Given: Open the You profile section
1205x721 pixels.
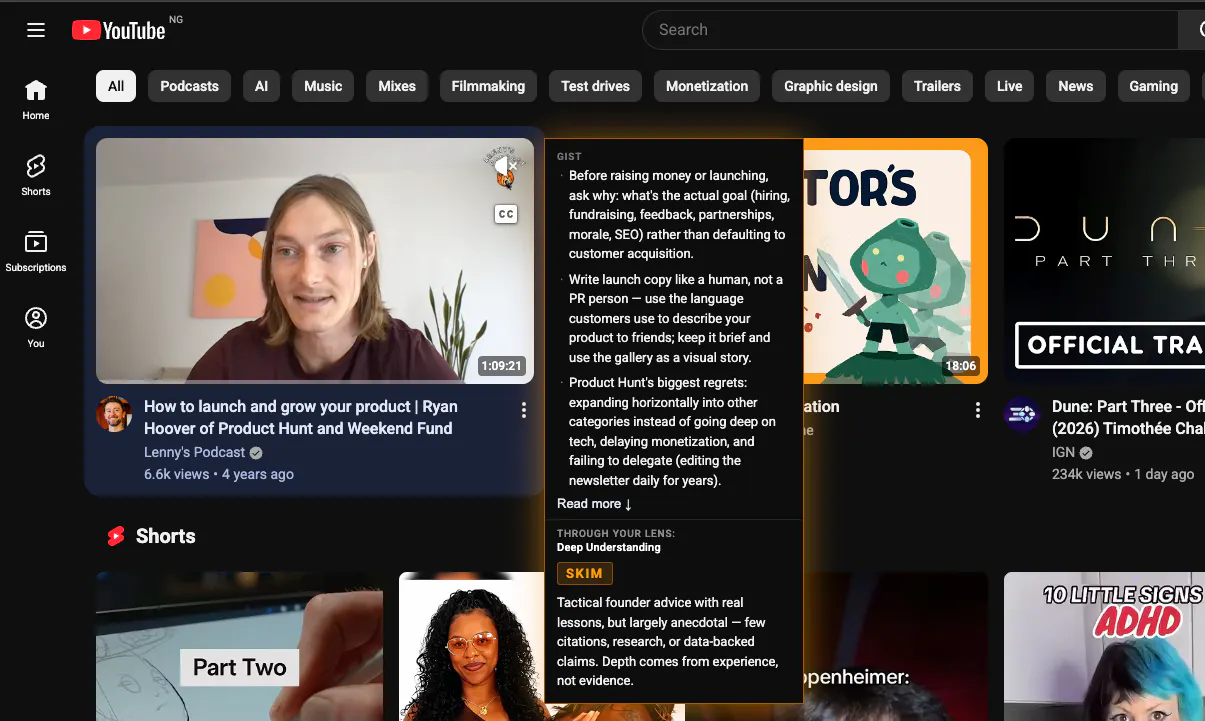Looking at the screenshot, I should click(36, 327).
